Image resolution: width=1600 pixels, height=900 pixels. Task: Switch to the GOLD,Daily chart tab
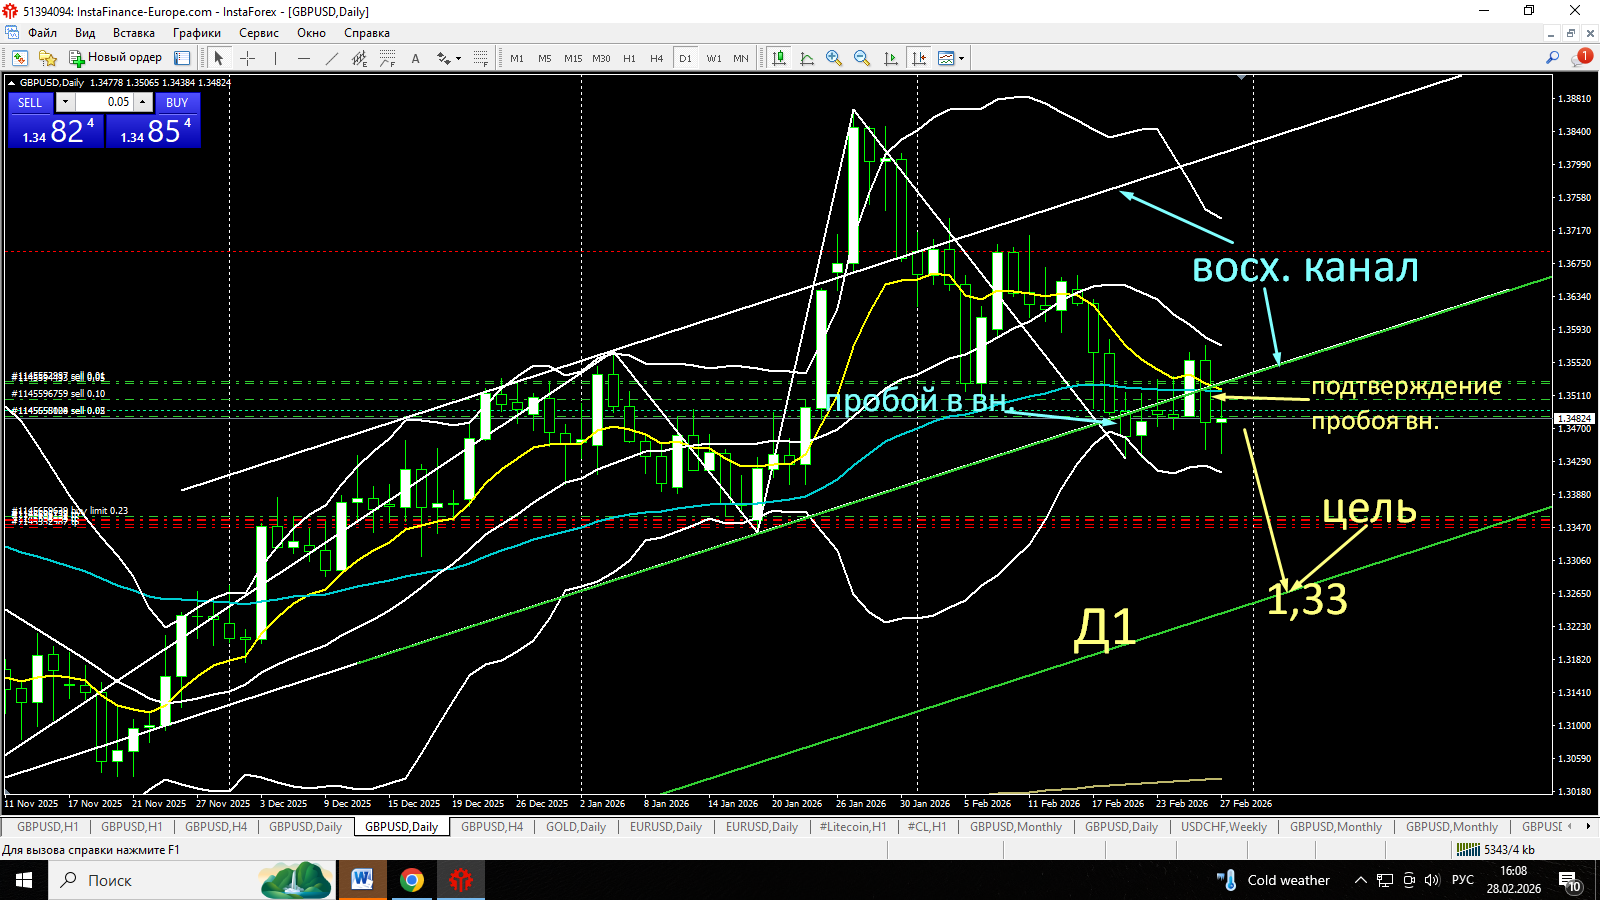tap(576, 827)
